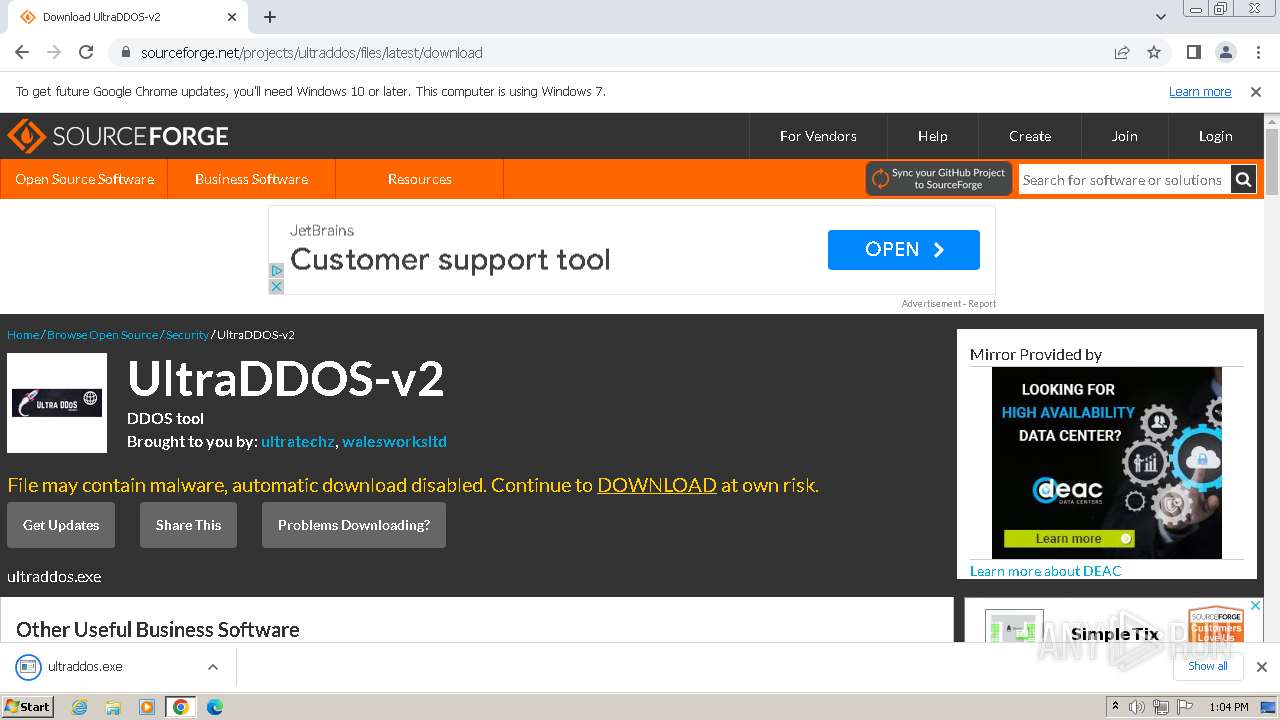This screenshot has height=720, width=1280.
Task: Click Get Updates button
Action: pos(61,525)
